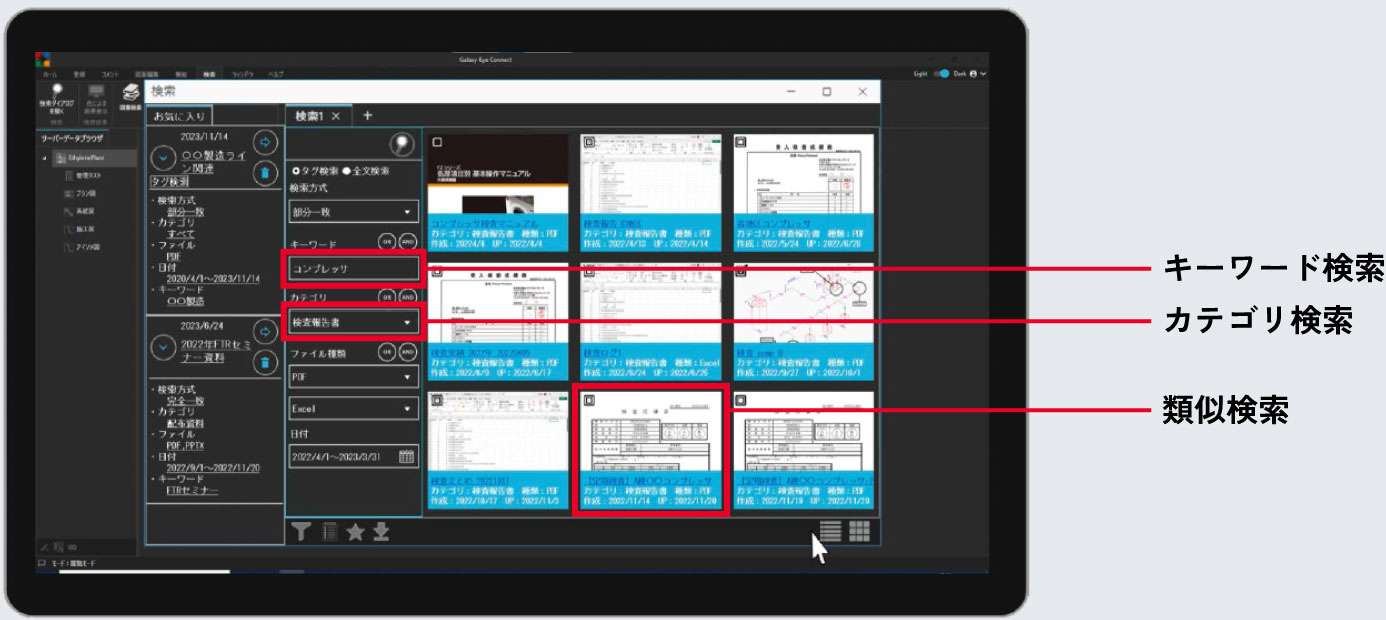The height and width of the screenshot is (620, 1386).
Task: Click the カテゴリ AND button
Action: pos(407,297)
